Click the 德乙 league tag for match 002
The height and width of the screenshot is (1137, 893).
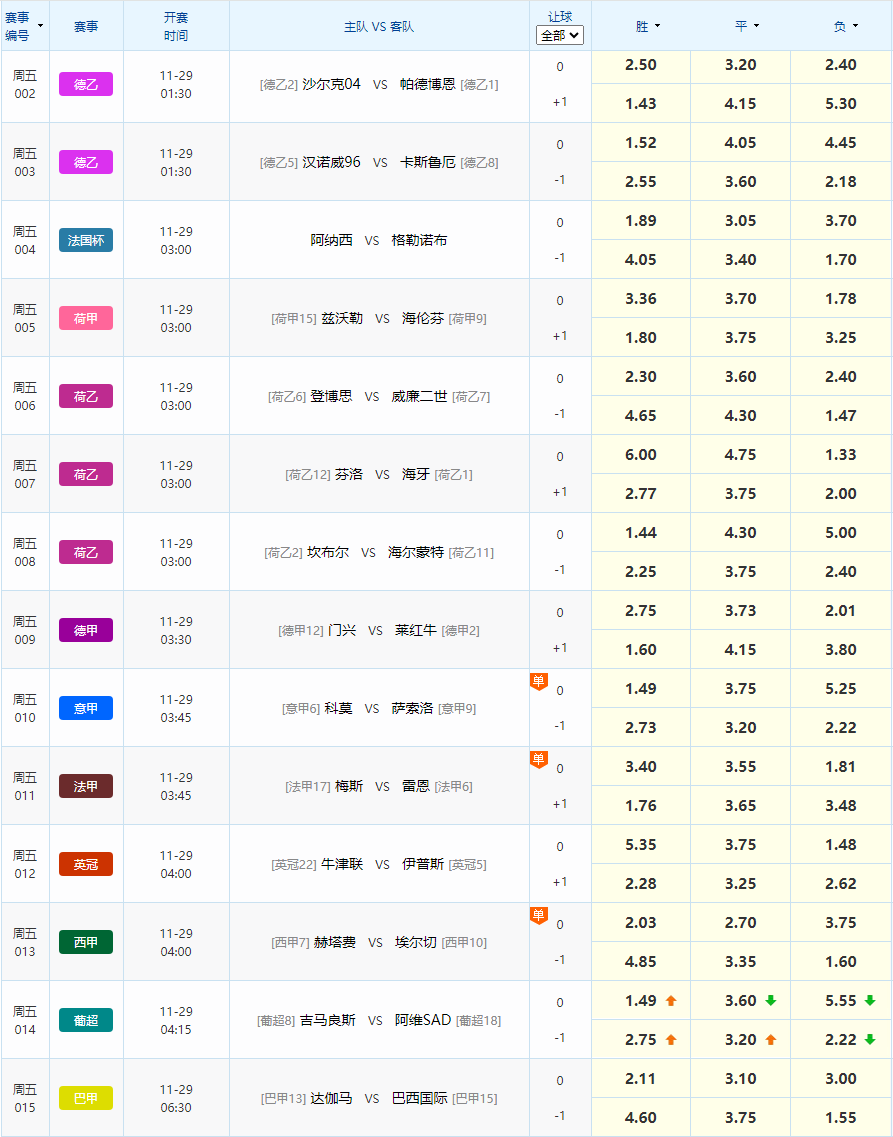coord(86,84)
